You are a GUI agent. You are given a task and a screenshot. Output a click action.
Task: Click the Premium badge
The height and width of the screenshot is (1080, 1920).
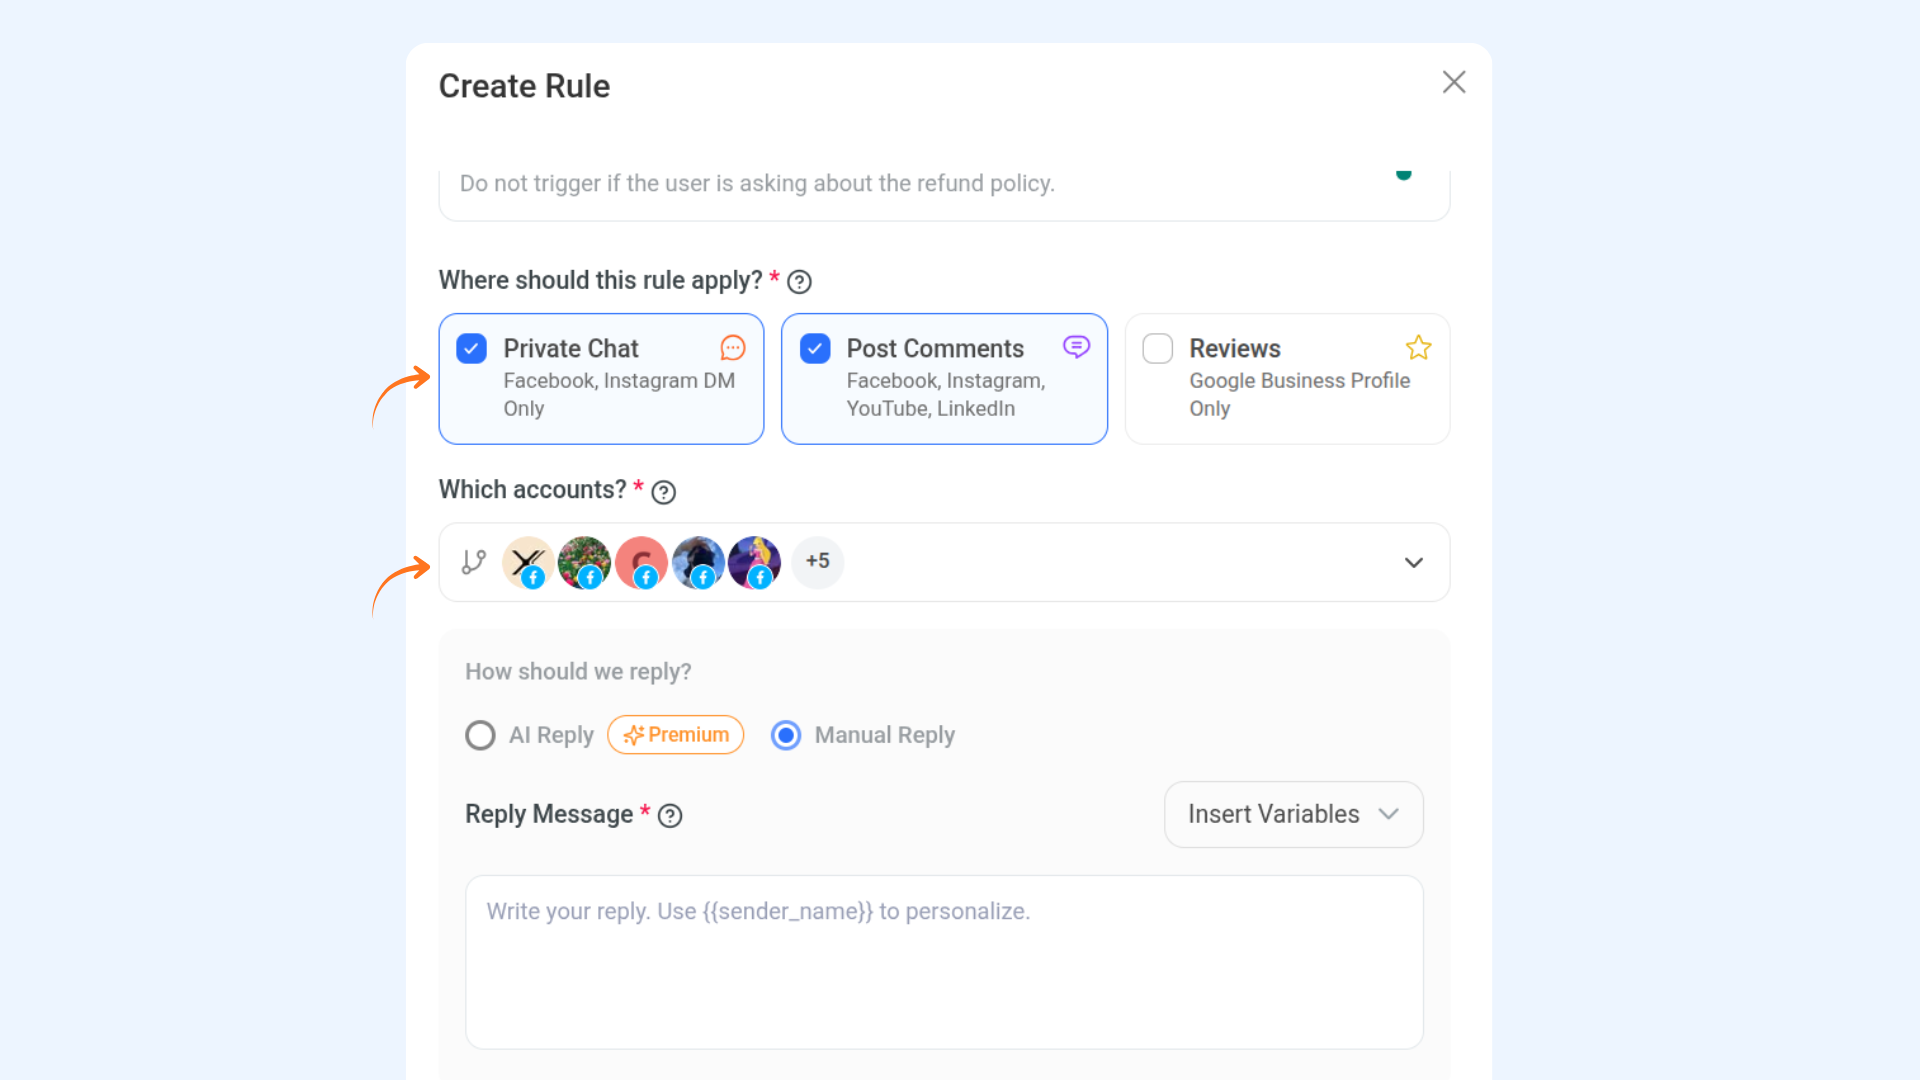click(676, 735)
